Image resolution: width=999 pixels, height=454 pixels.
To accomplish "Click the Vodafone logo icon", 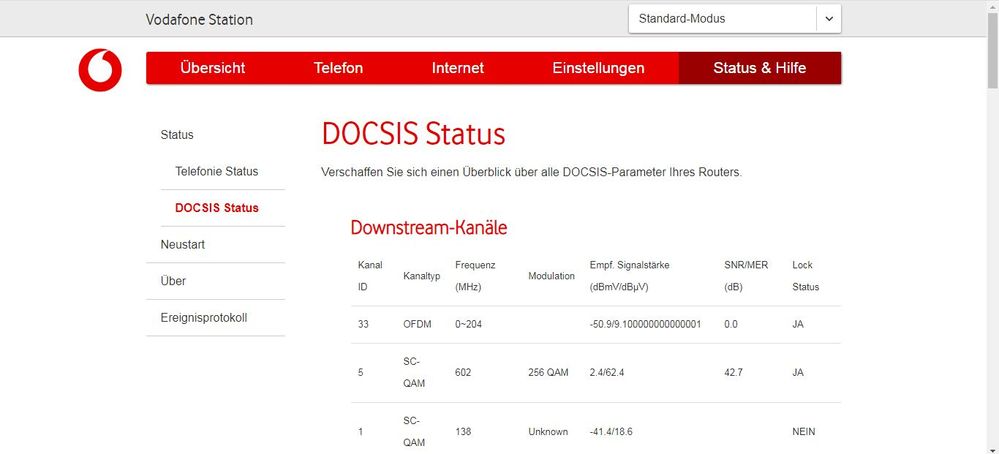I will tap(100, 69).
